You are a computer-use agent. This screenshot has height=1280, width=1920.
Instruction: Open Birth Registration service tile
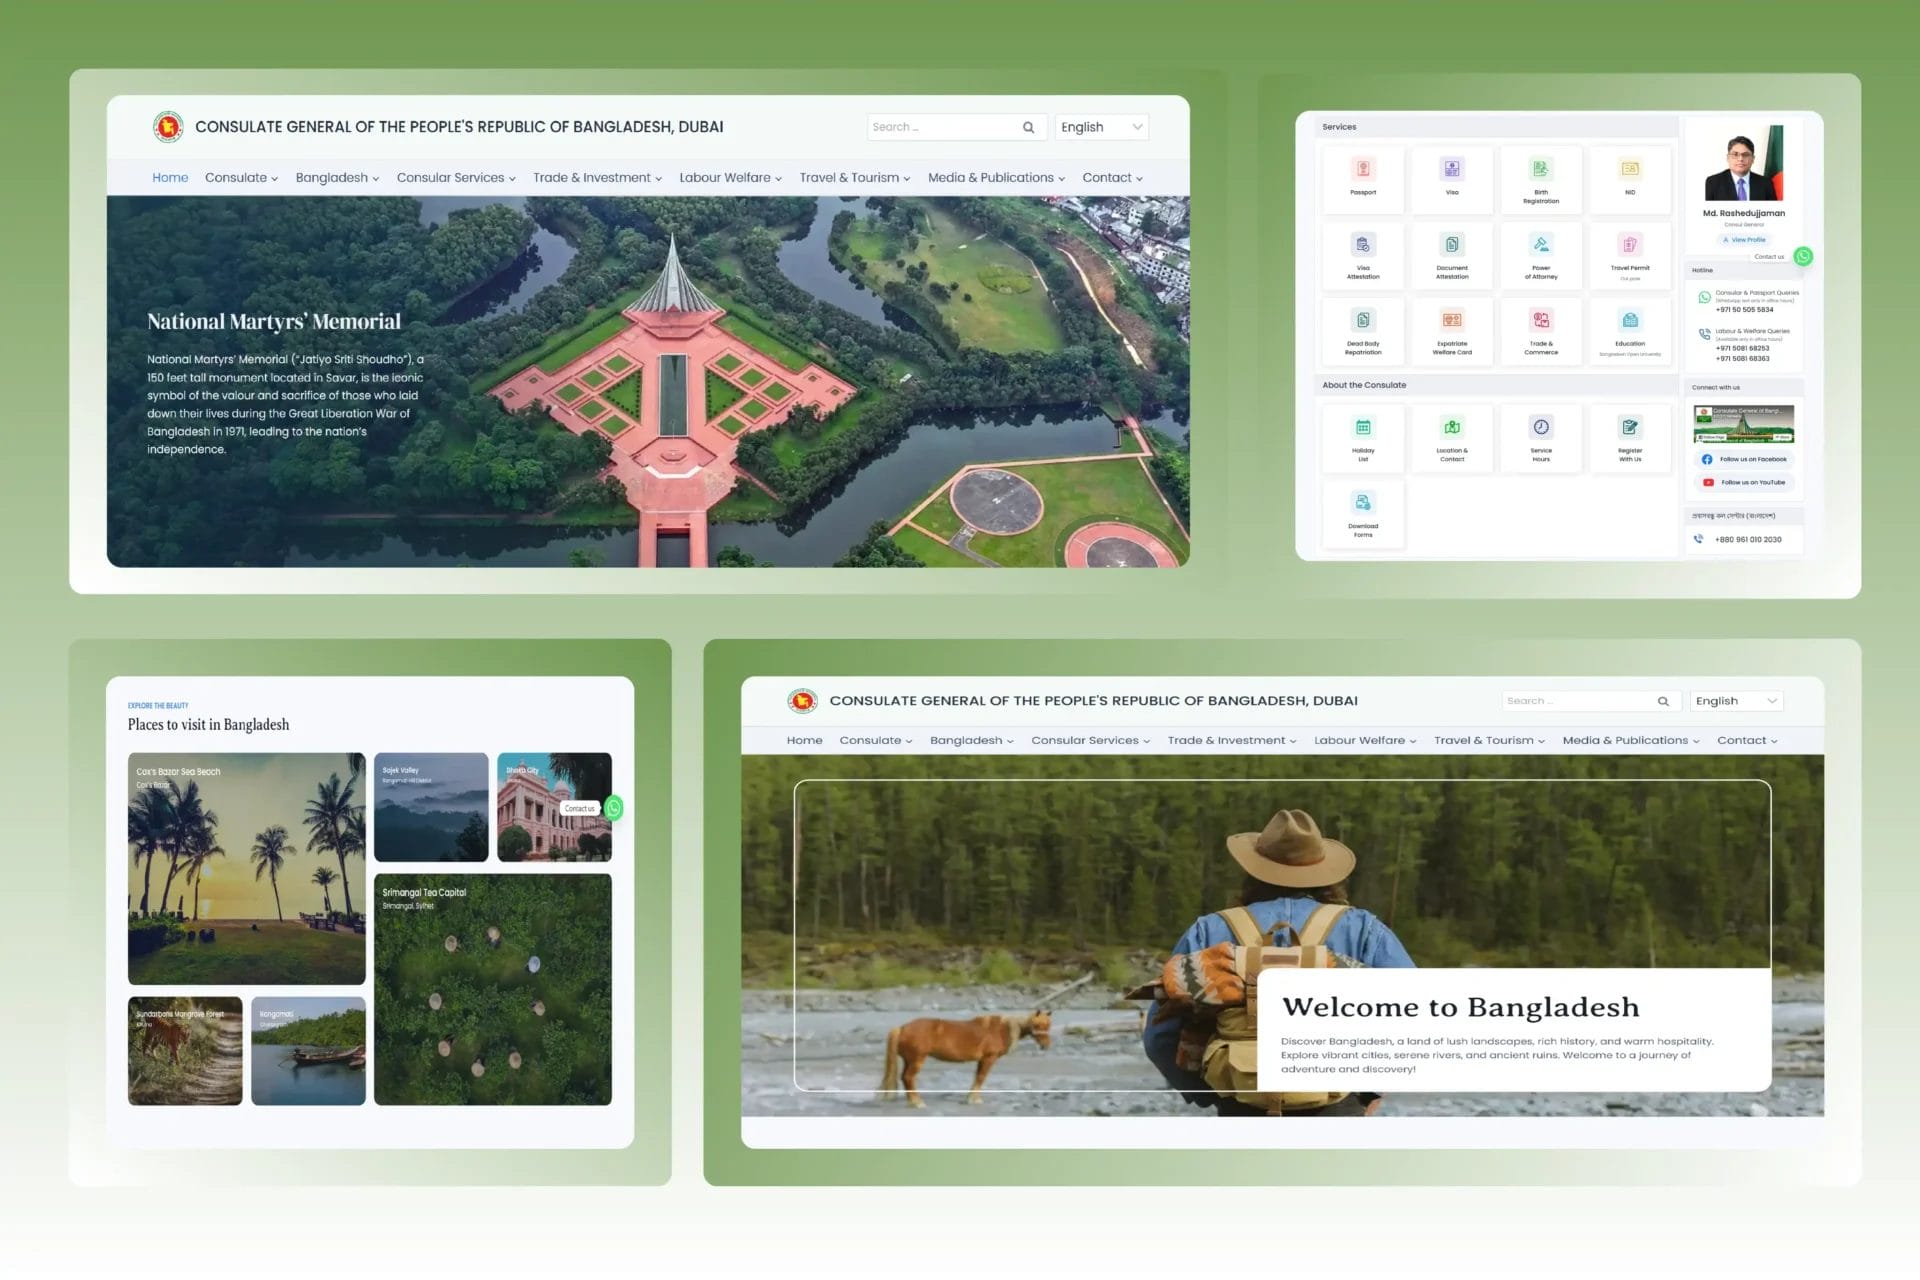point(1540,169)
